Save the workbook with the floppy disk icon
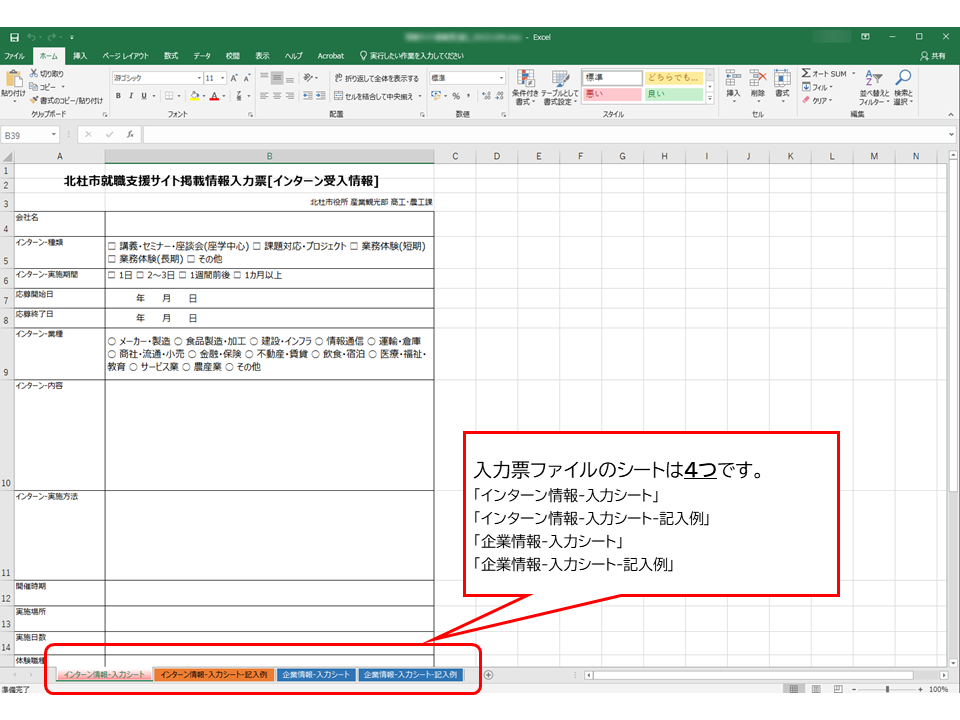The height and width of the screenshot is (720, 960). tap(14, 37)
